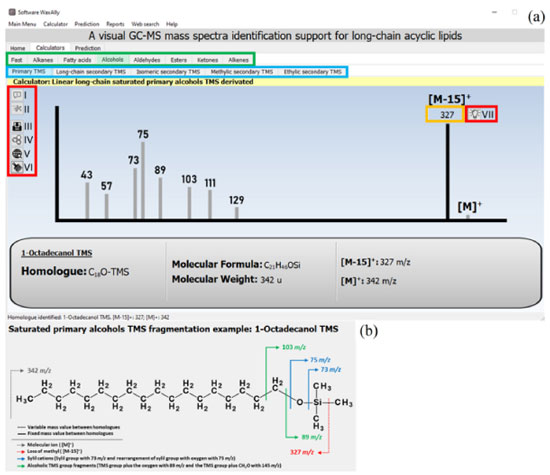Select the Methylic secondary TMS tab

pos(242,72)
